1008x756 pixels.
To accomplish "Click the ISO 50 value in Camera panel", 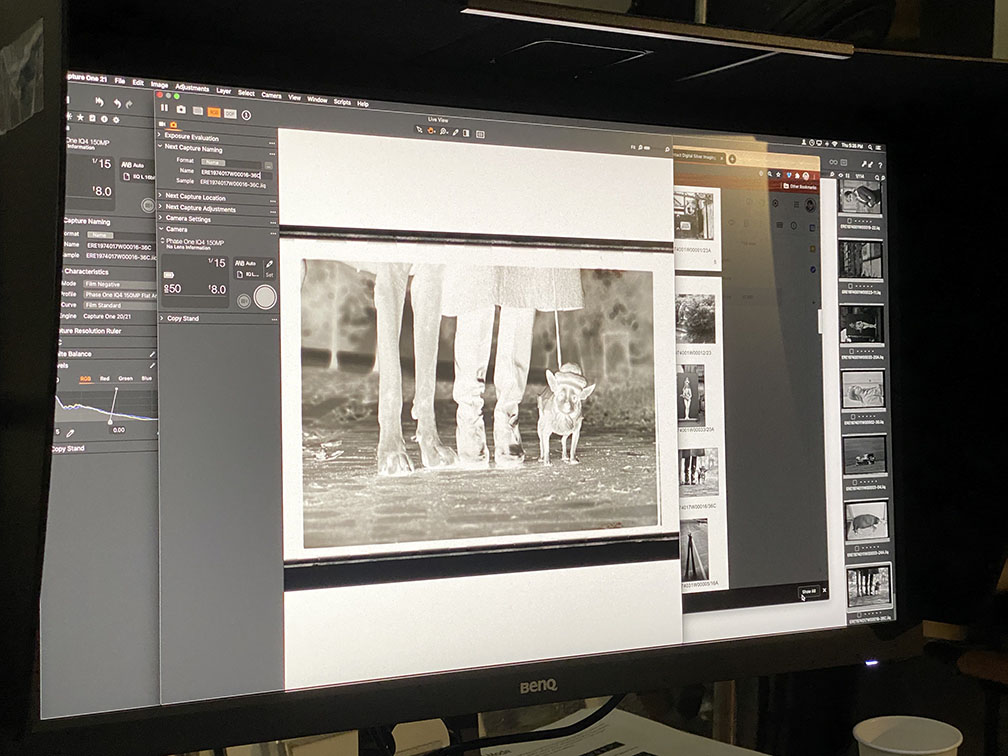I will point(173,288).
